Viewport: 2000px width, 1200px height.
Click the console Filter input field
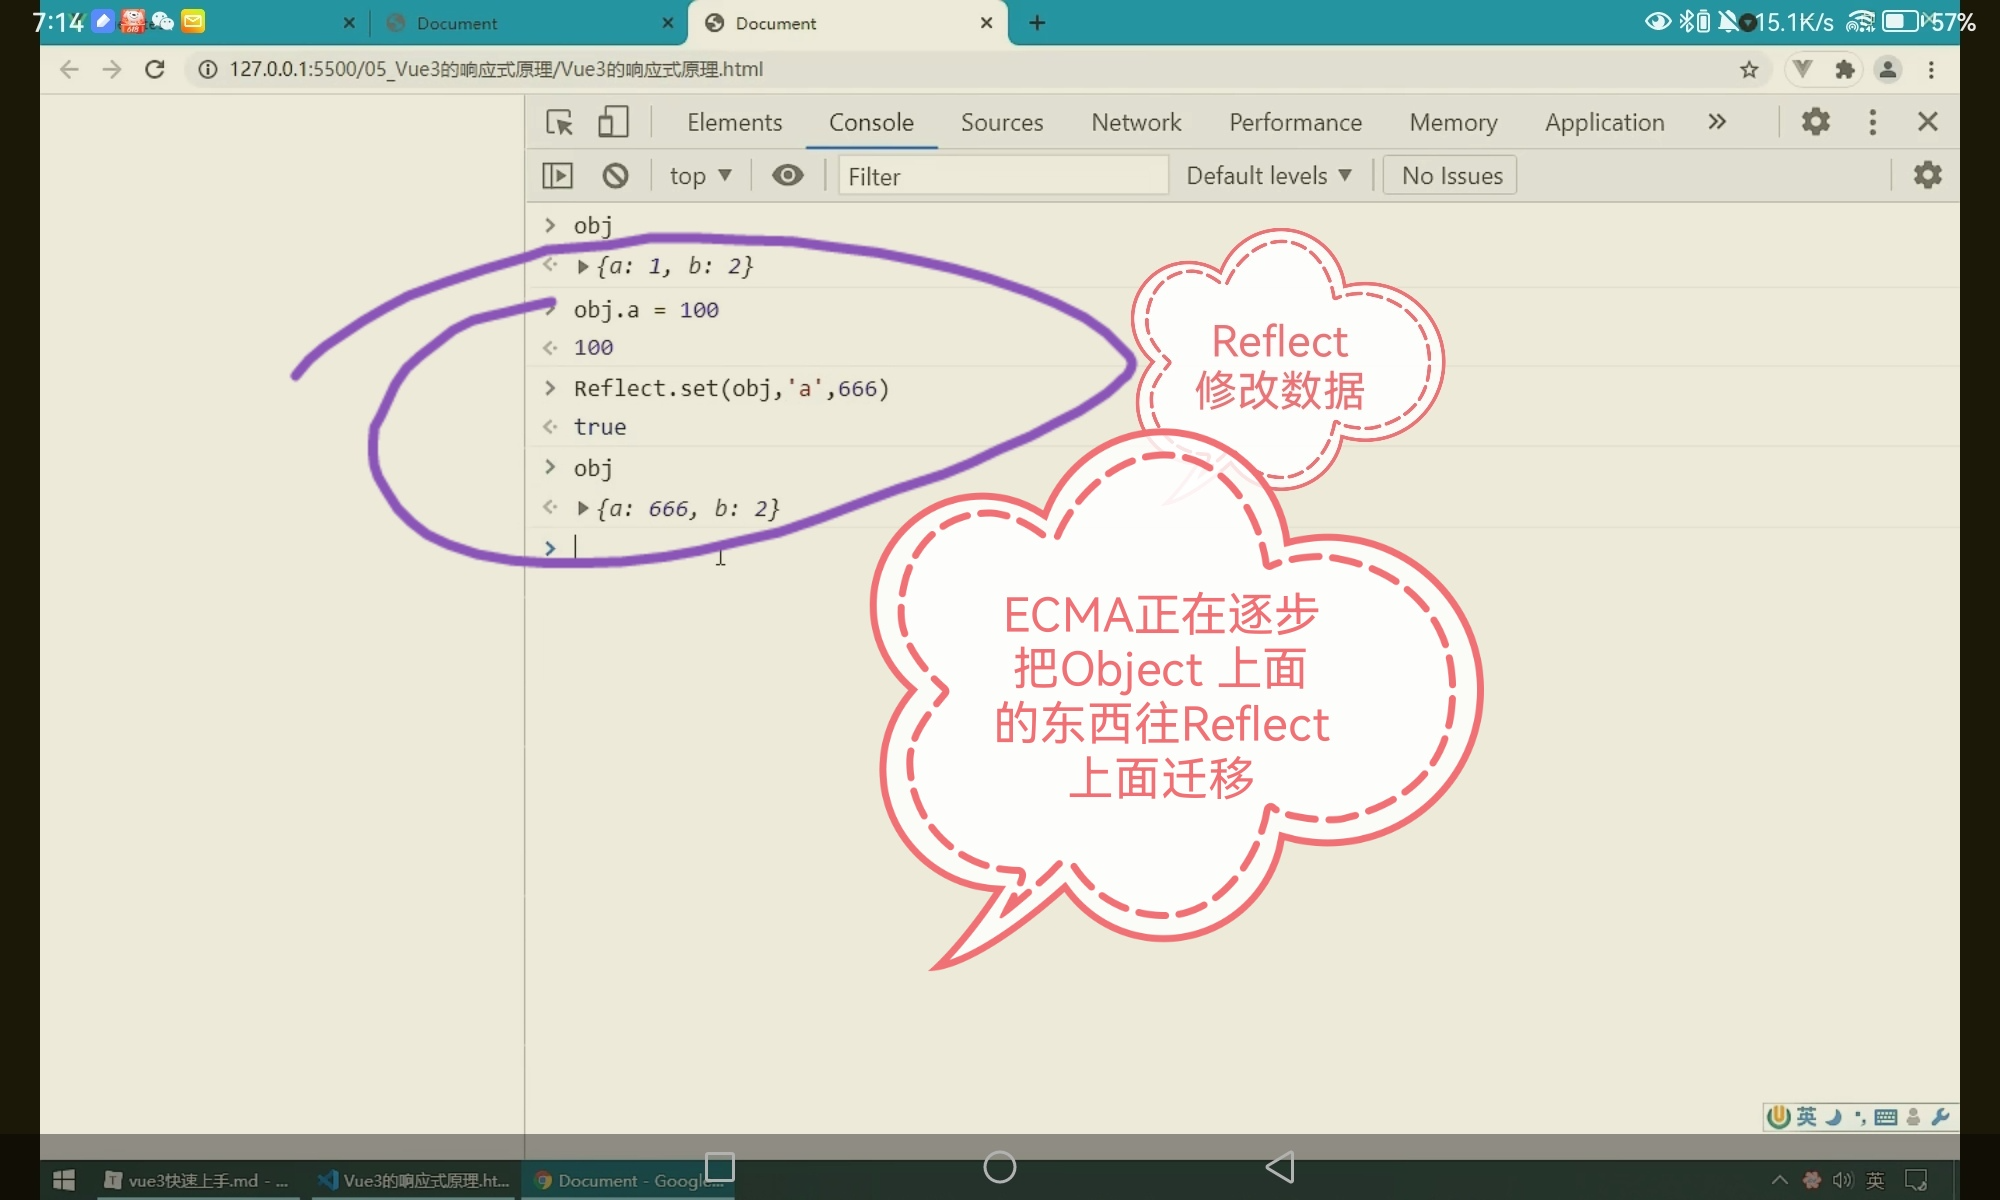[x=1002, y=176]
